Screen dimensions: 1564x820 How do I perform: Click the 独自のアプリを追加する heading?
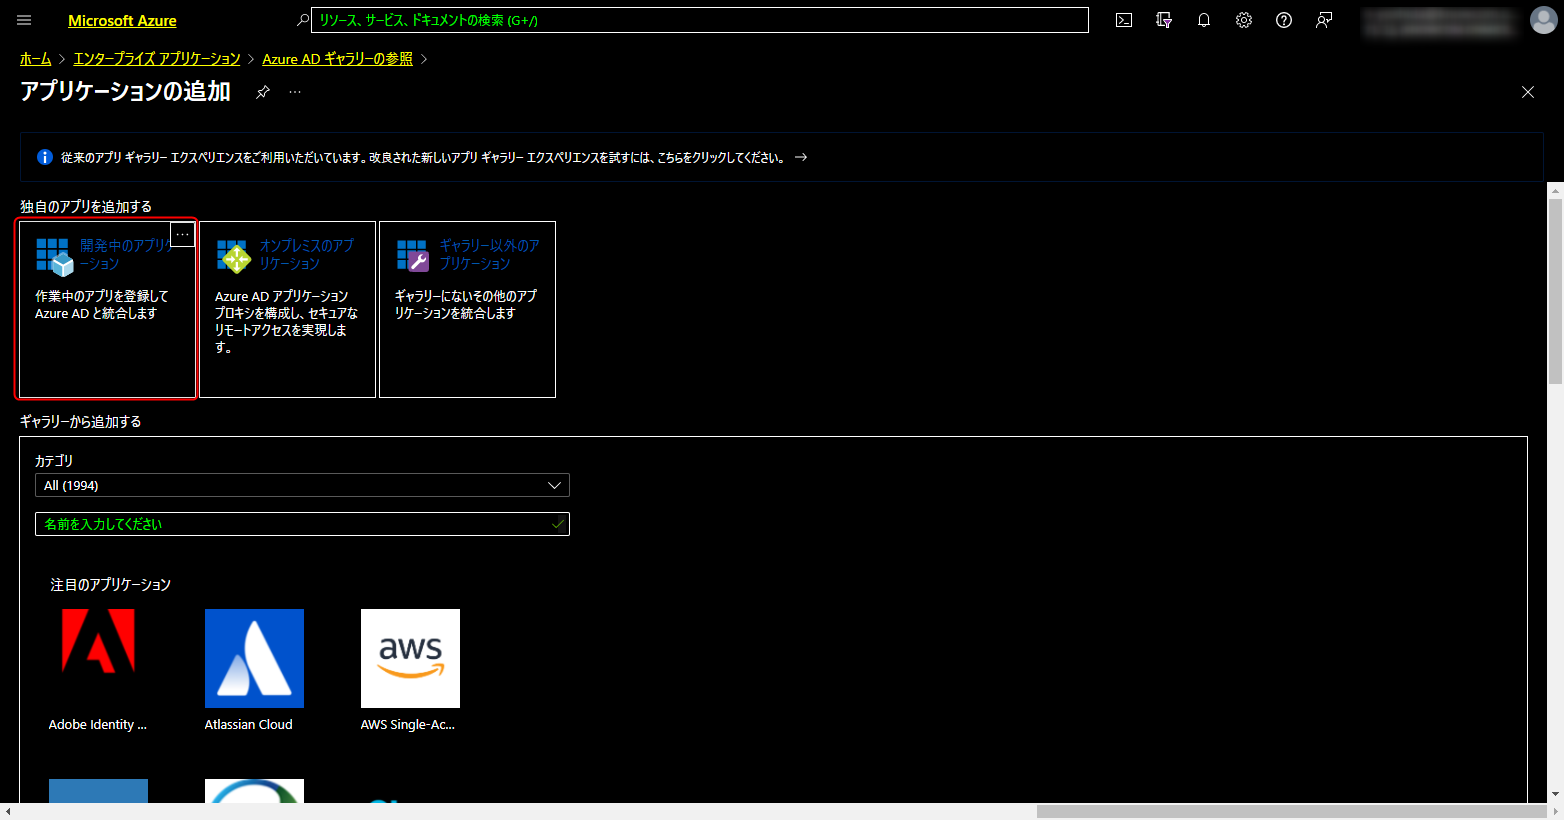click(86, 206)
